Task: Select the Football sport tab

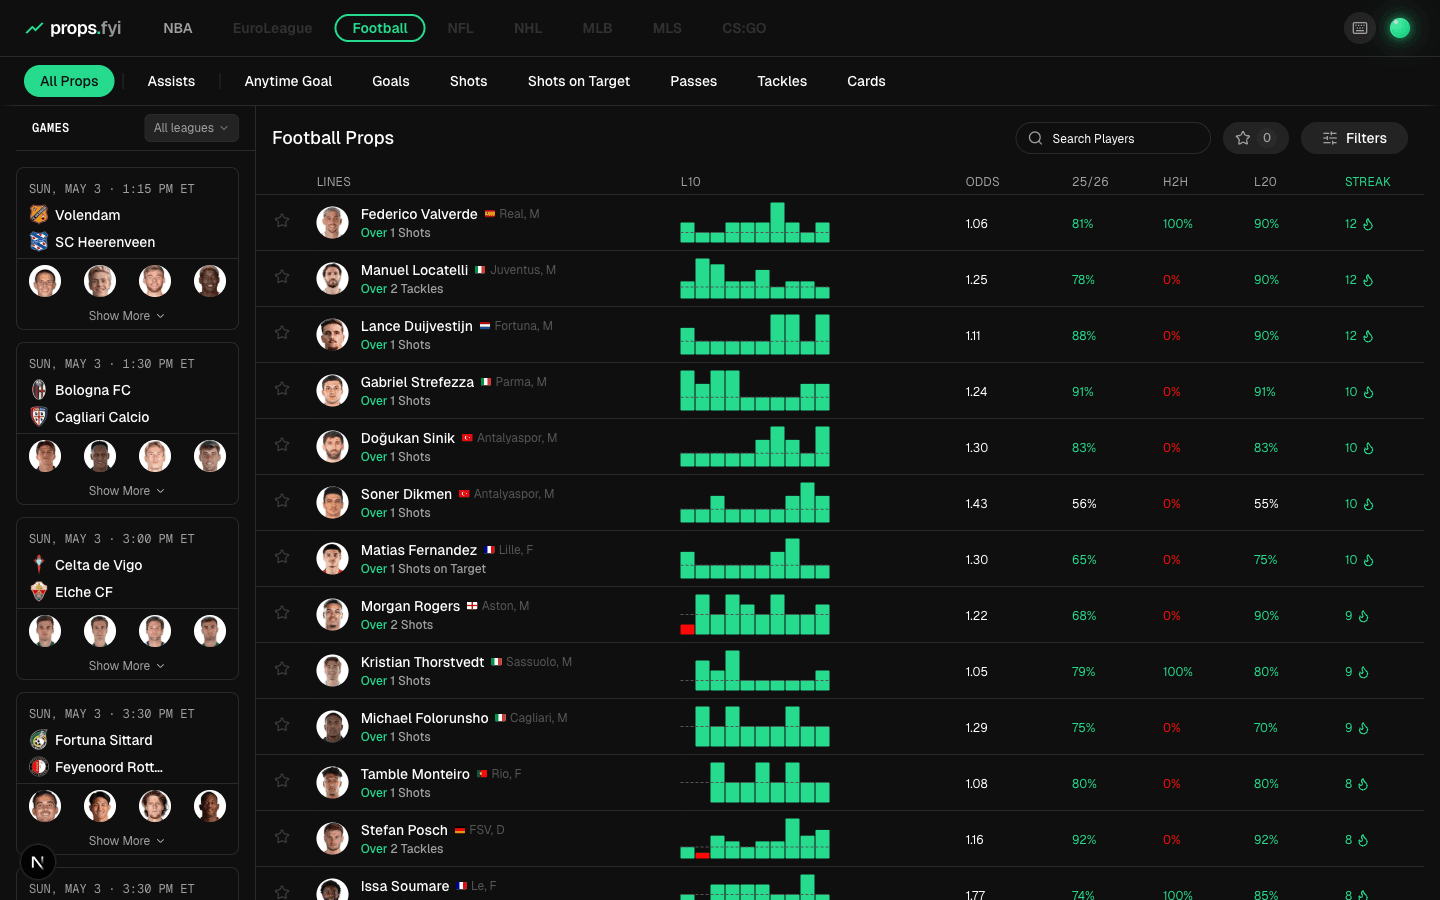Action: (380, 28)
